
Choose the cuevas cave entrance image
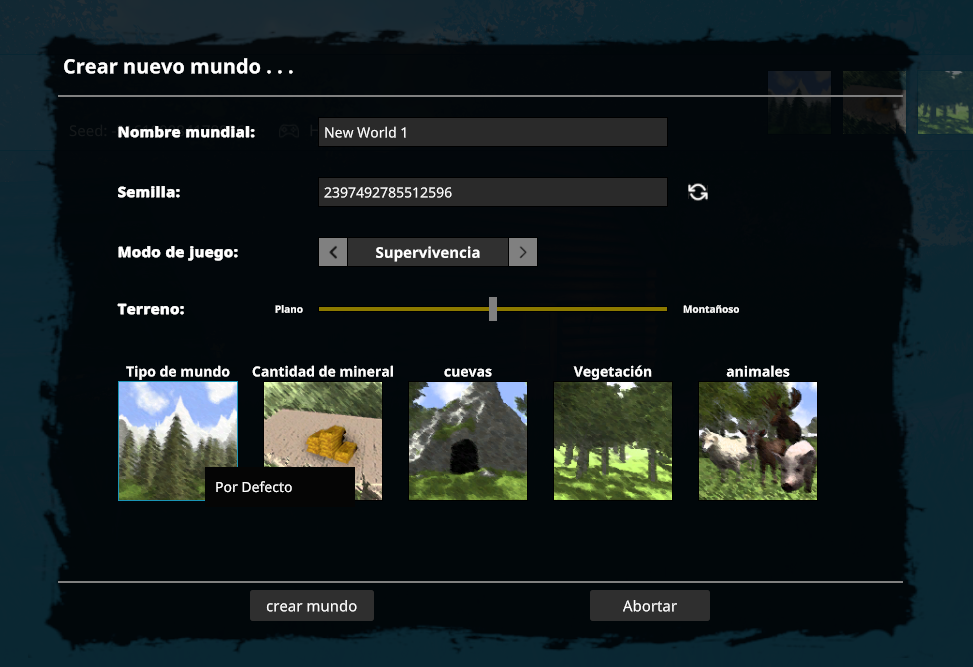[467, 440]
